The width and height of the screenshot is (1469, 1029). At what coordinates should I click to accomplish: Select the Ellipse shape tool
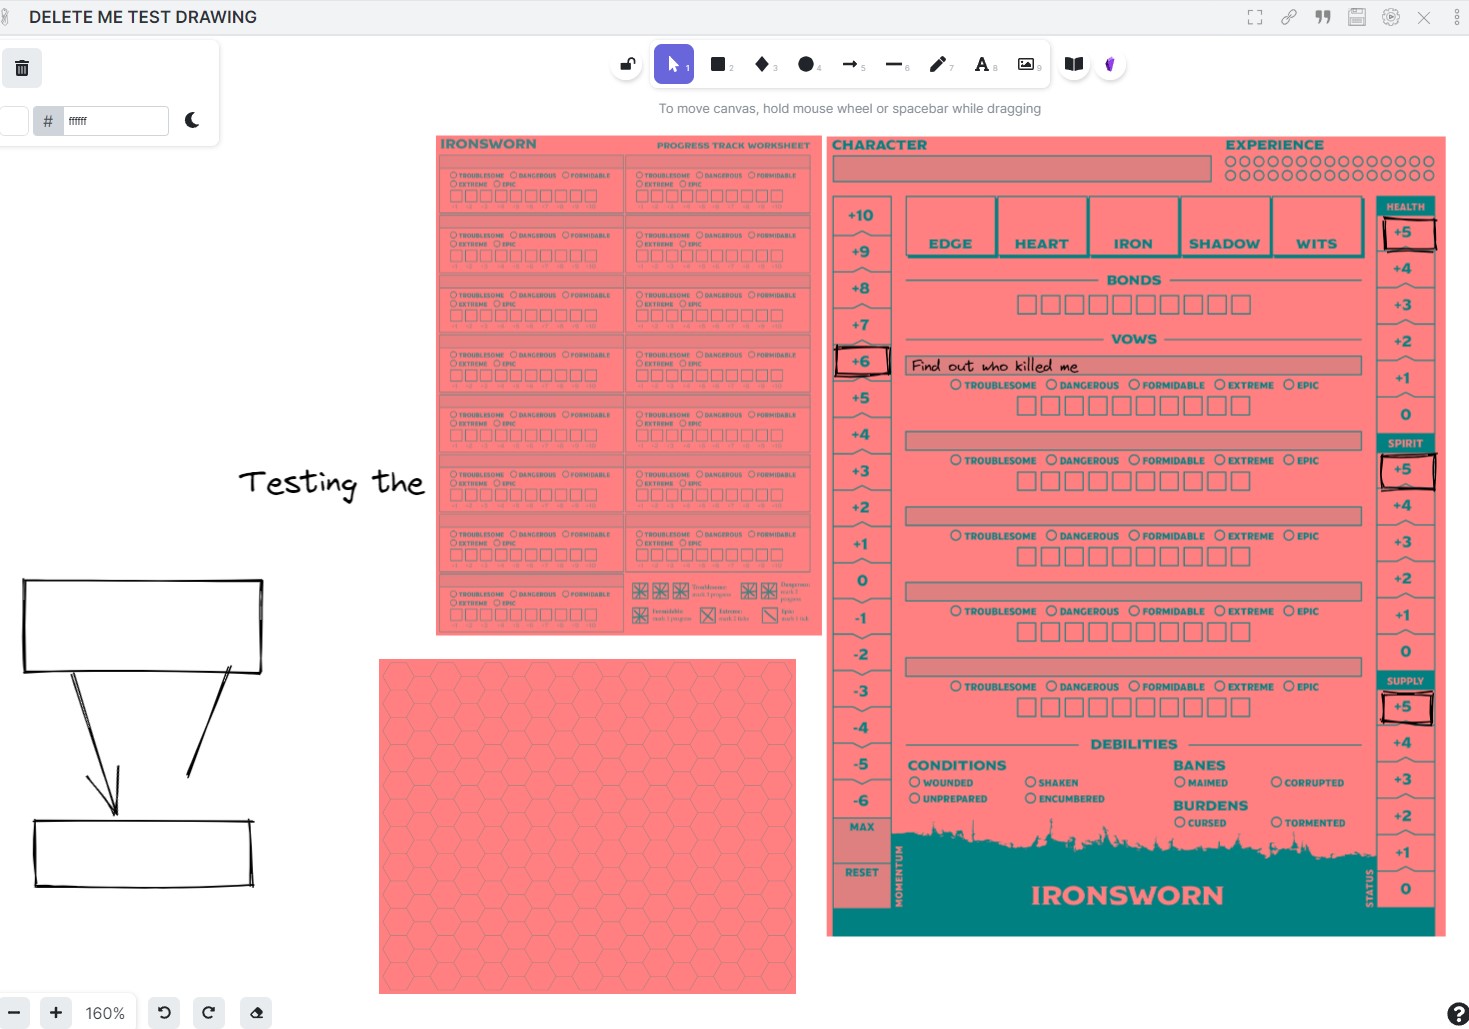[806, 64]
